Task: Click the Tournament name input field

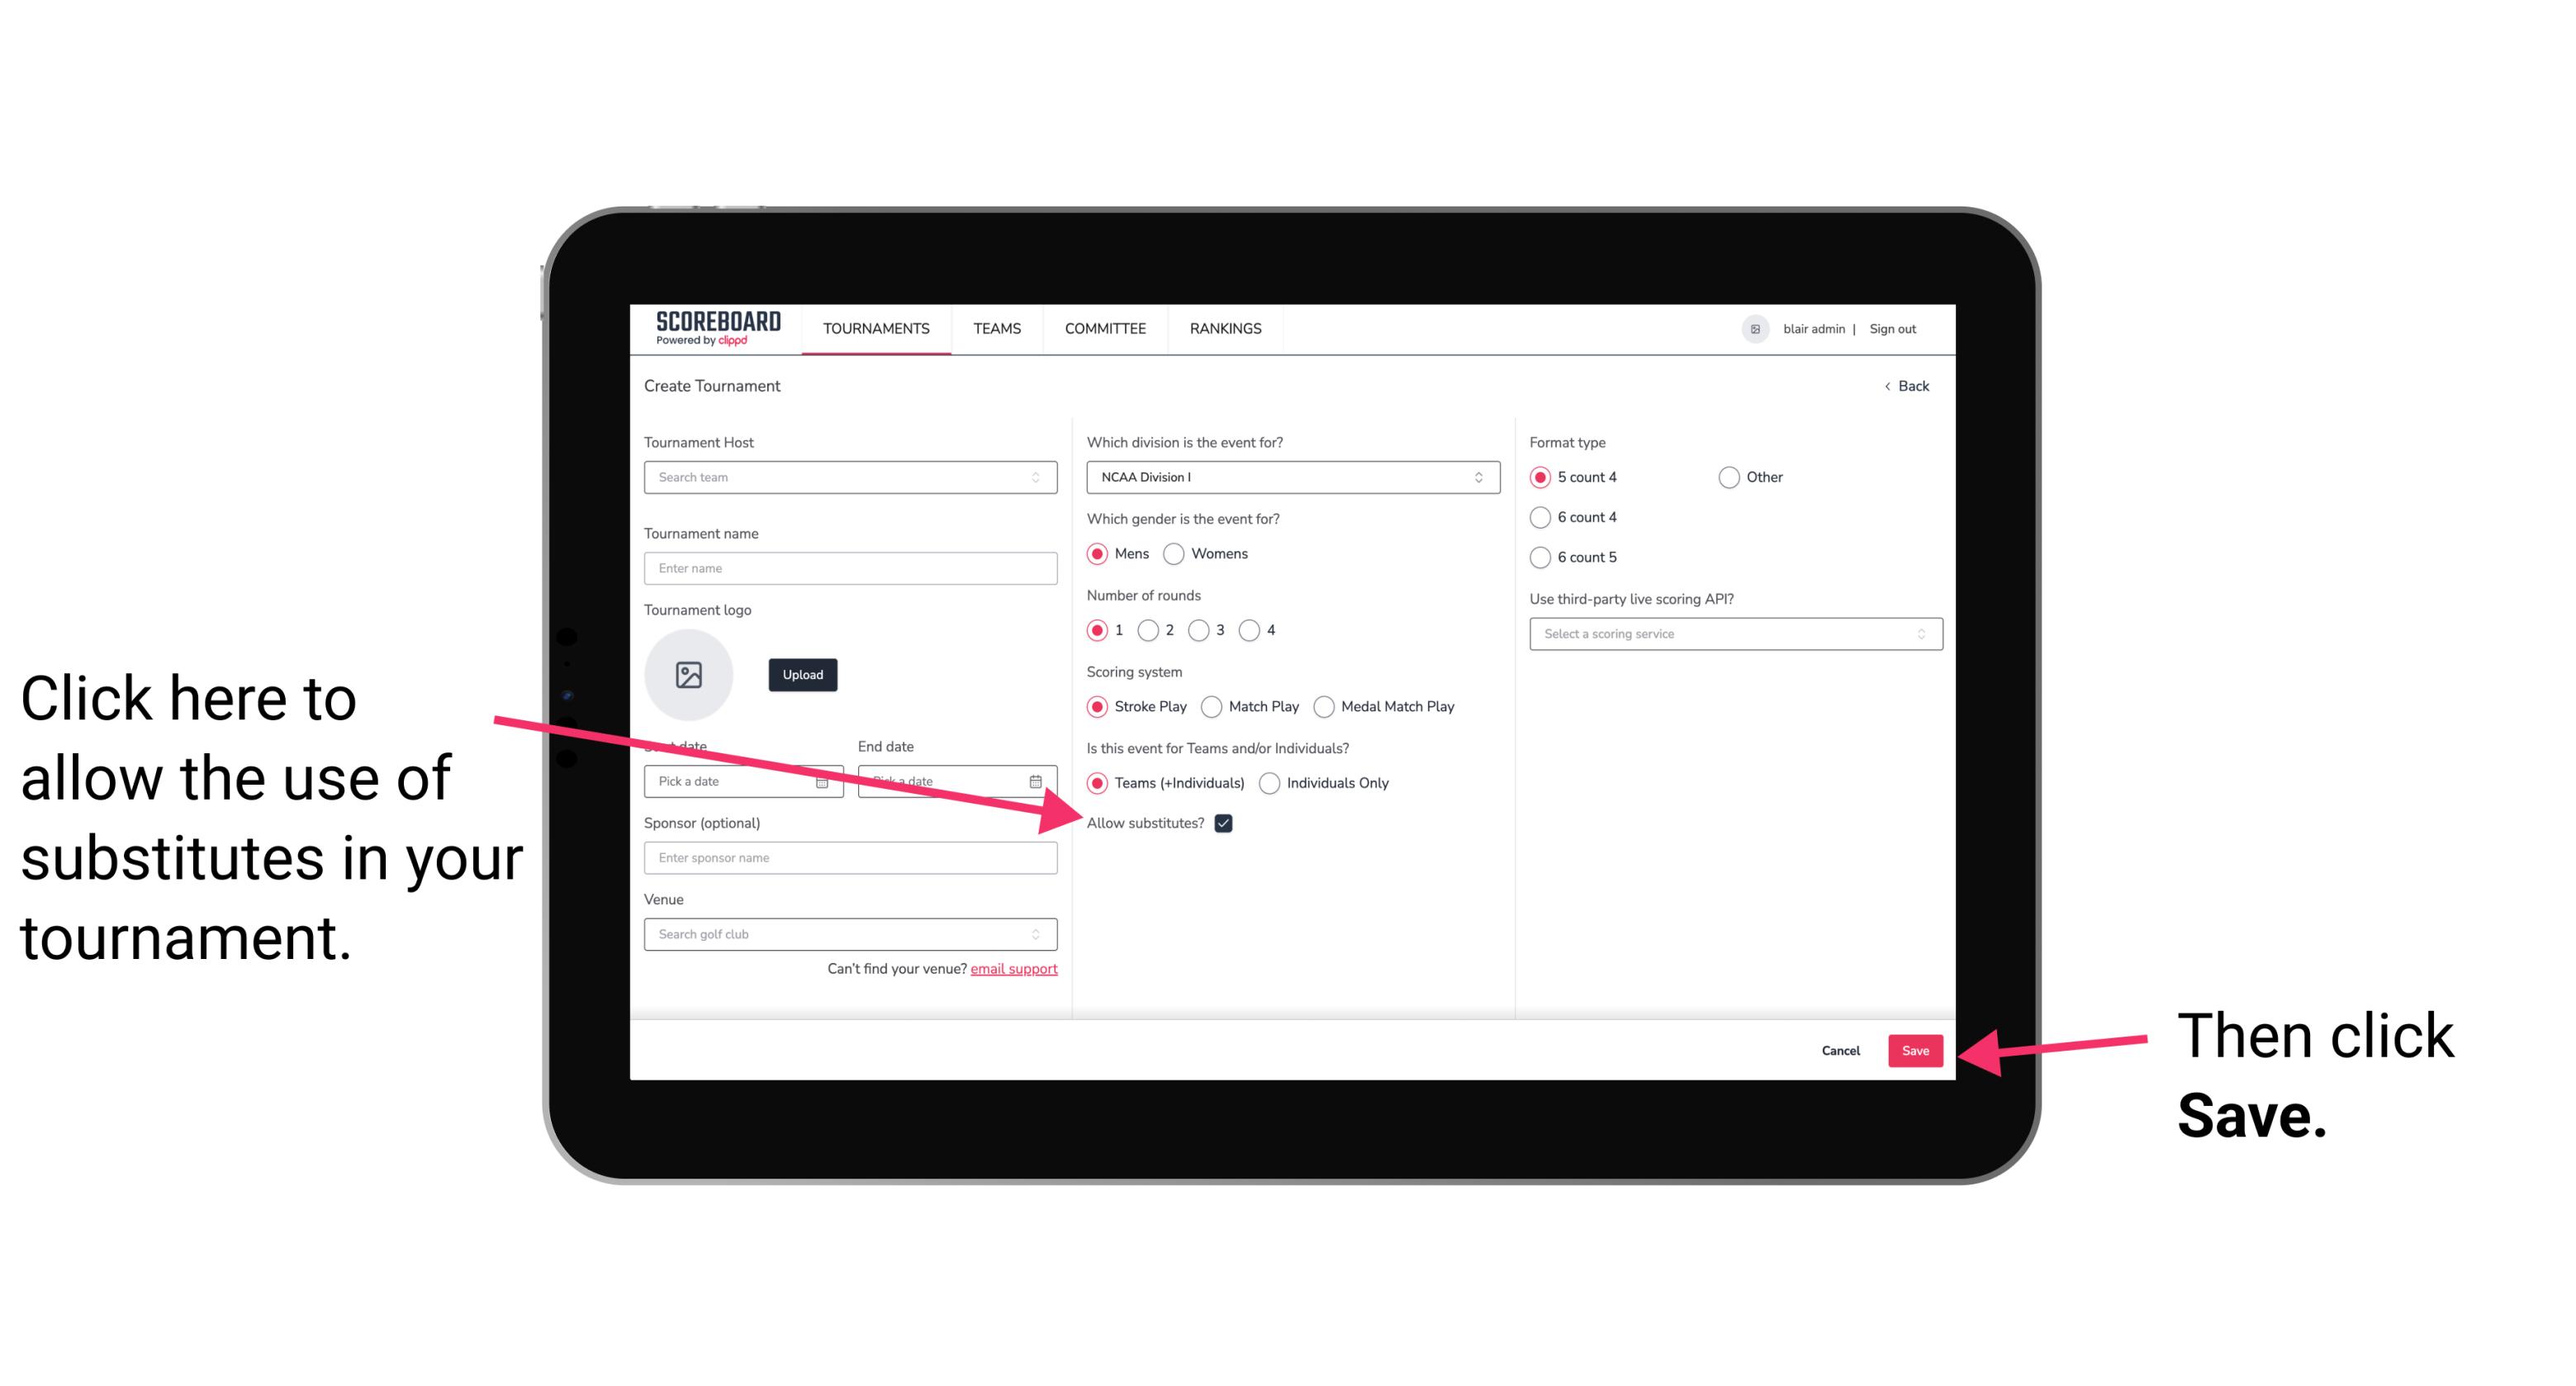Action: tap(850, 568)
